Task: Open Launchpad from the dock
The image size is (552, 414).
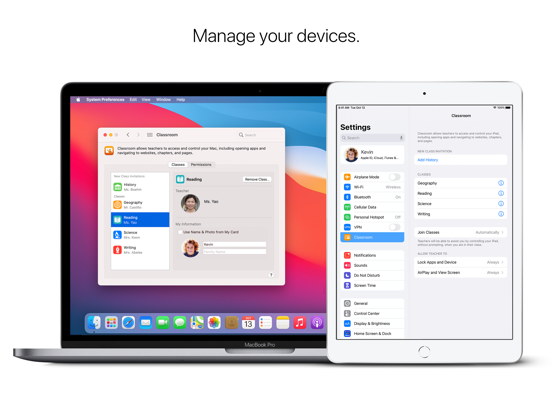Action: pyautogui.click(x=111, y=322)
